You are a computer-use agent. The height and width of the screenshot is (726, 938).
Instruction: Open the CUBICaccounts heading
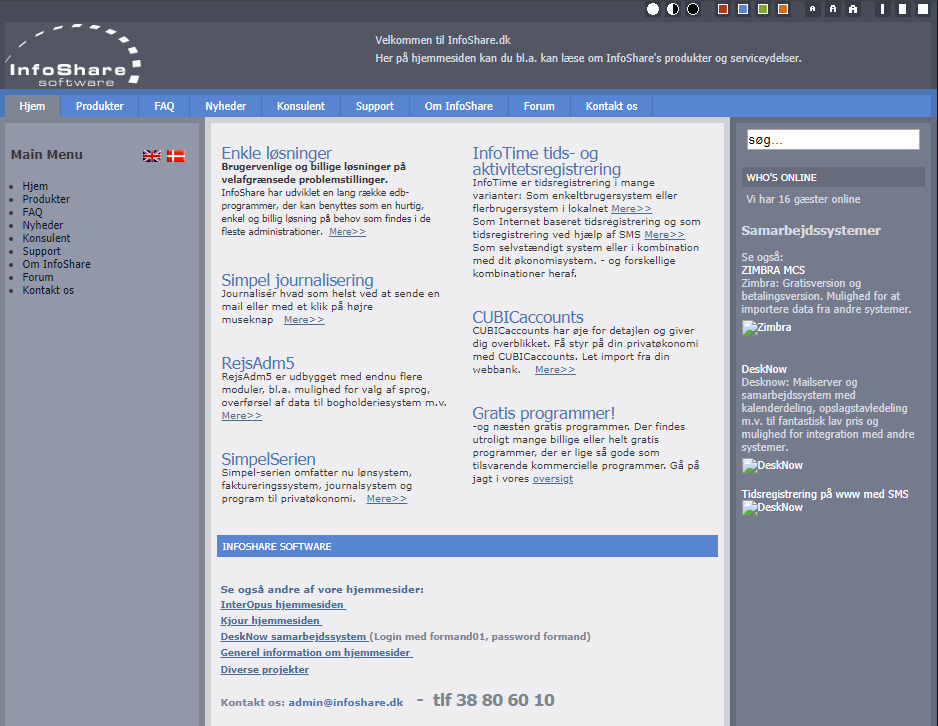point(528,317)
